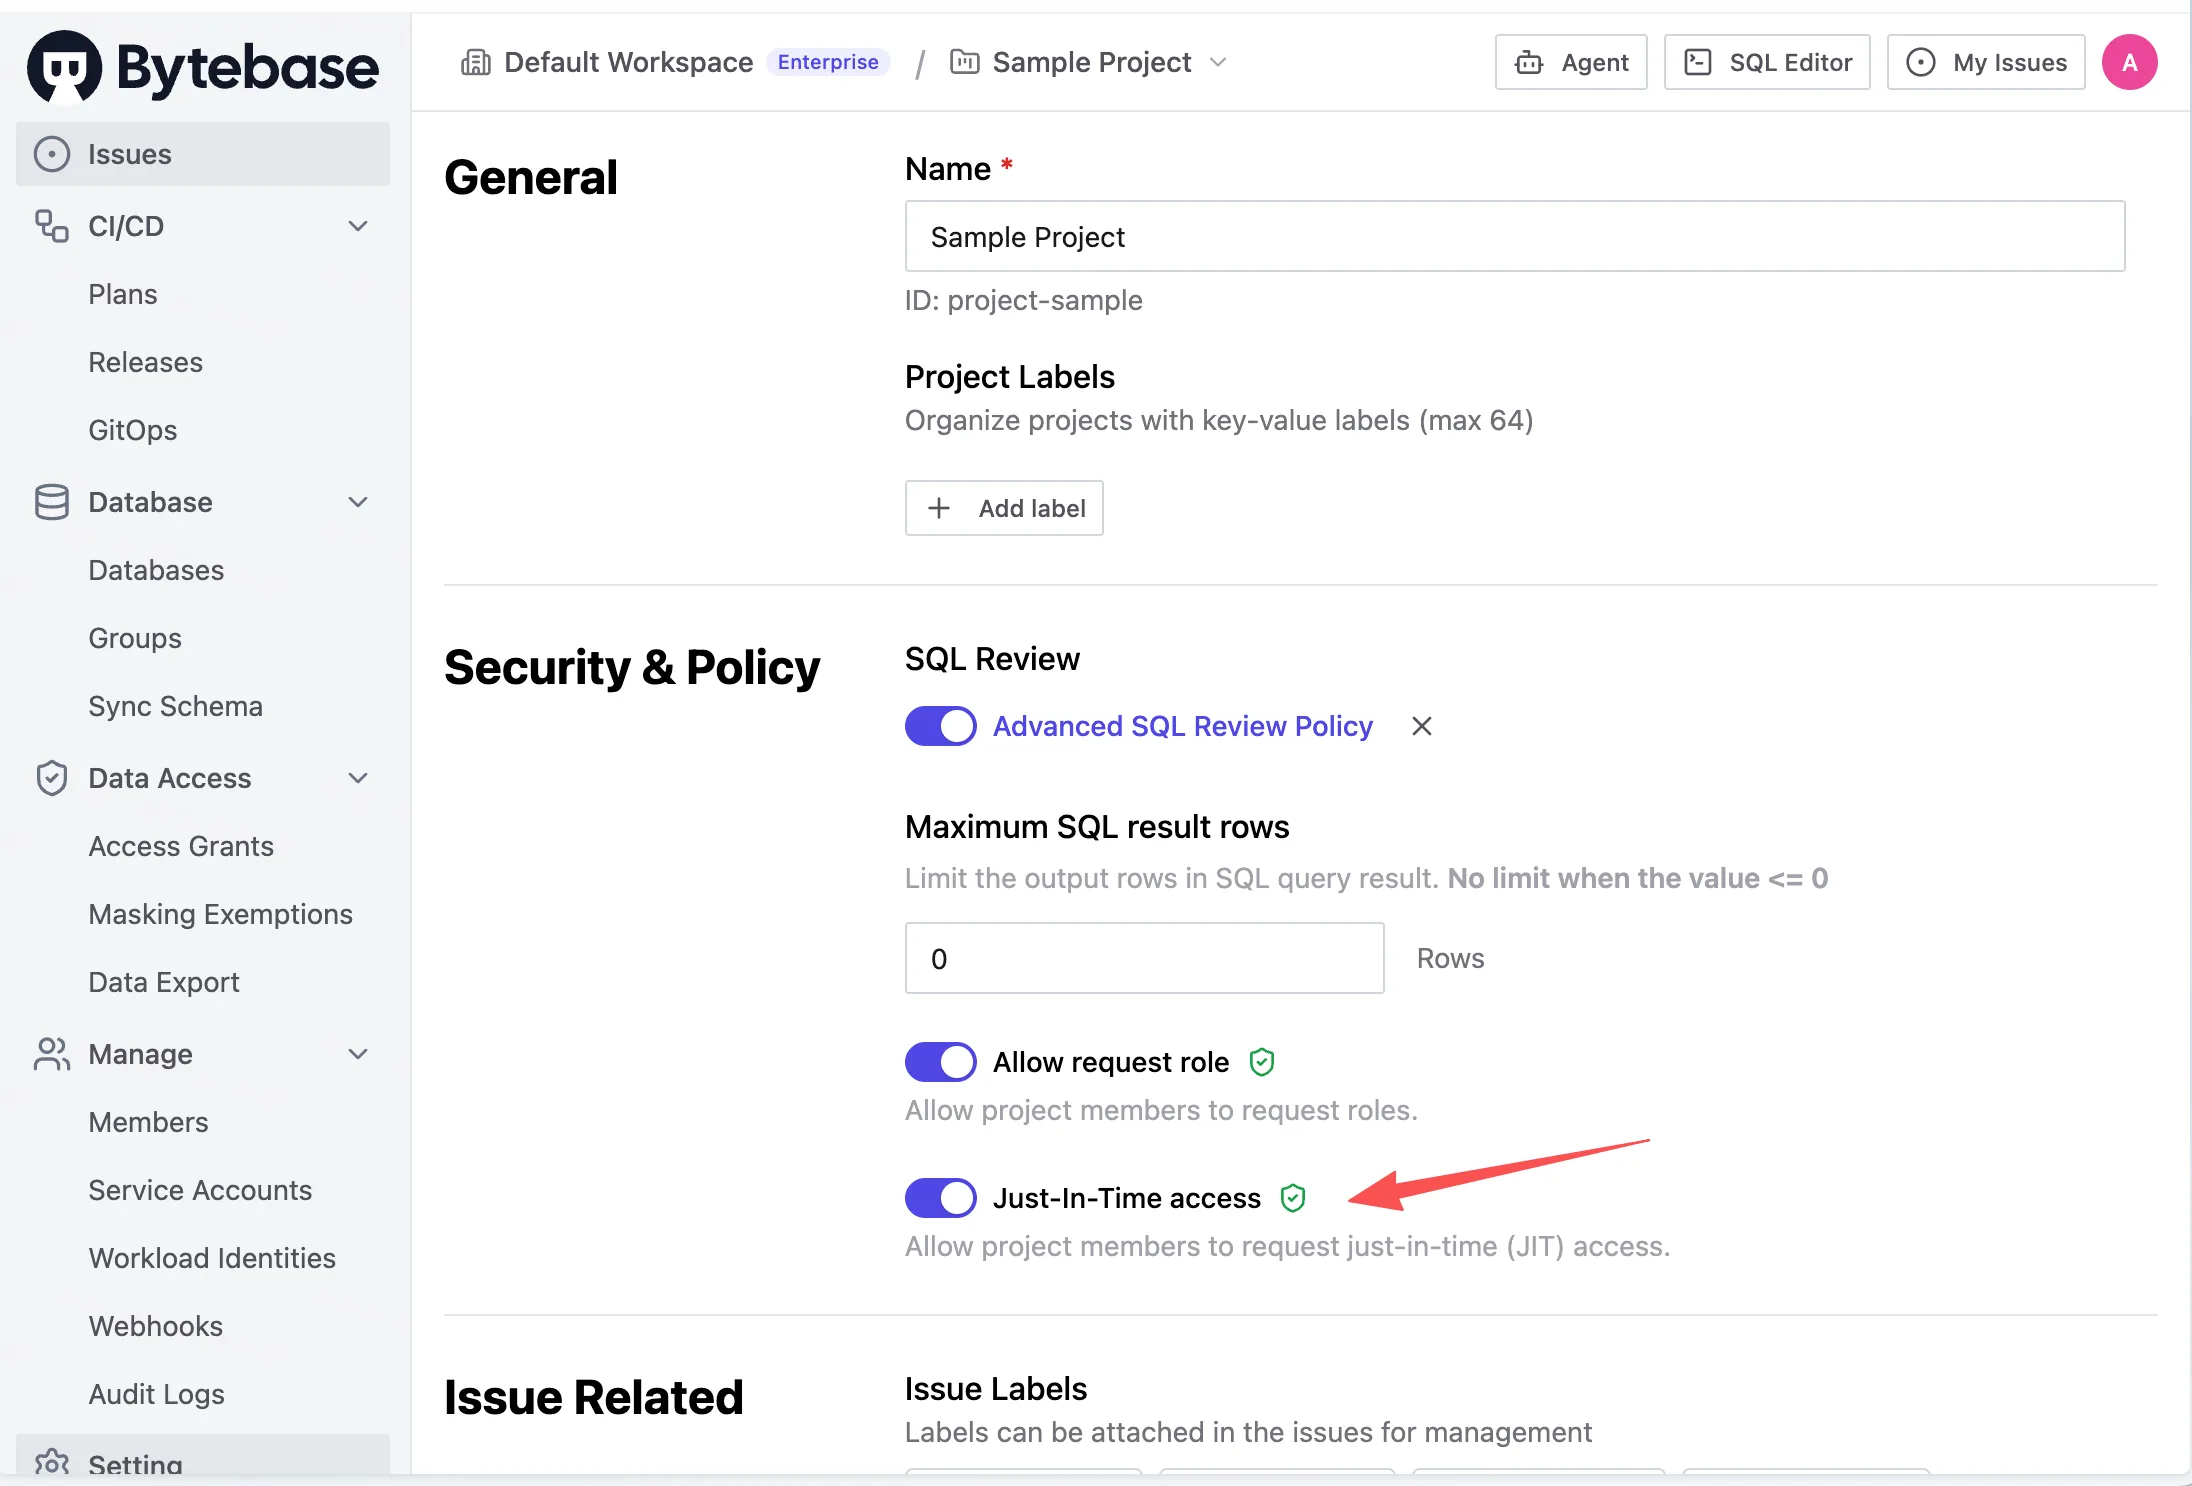Image resolution: width=2192 pixels, height=1486 pixels.
Task: Click the Data Access shield icon in sidebar
Action: 52,778
